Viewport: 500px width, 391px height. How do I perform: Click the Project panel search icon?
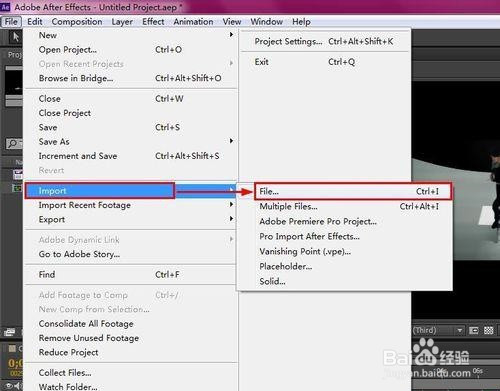13,144
